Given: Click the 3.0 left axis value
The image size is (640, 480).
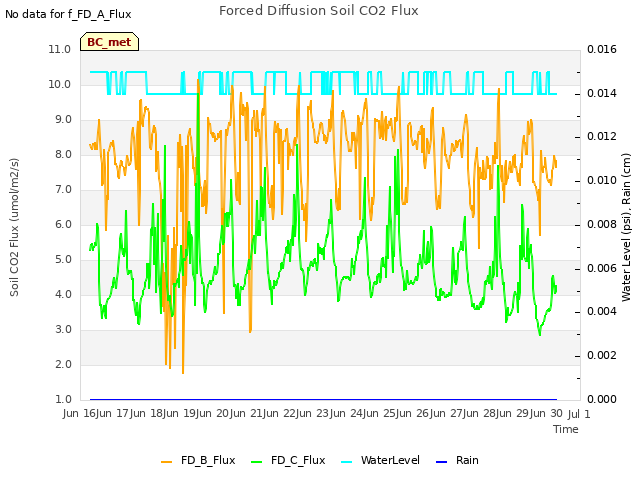Looking at the screenshot, I should pos(63,329).
